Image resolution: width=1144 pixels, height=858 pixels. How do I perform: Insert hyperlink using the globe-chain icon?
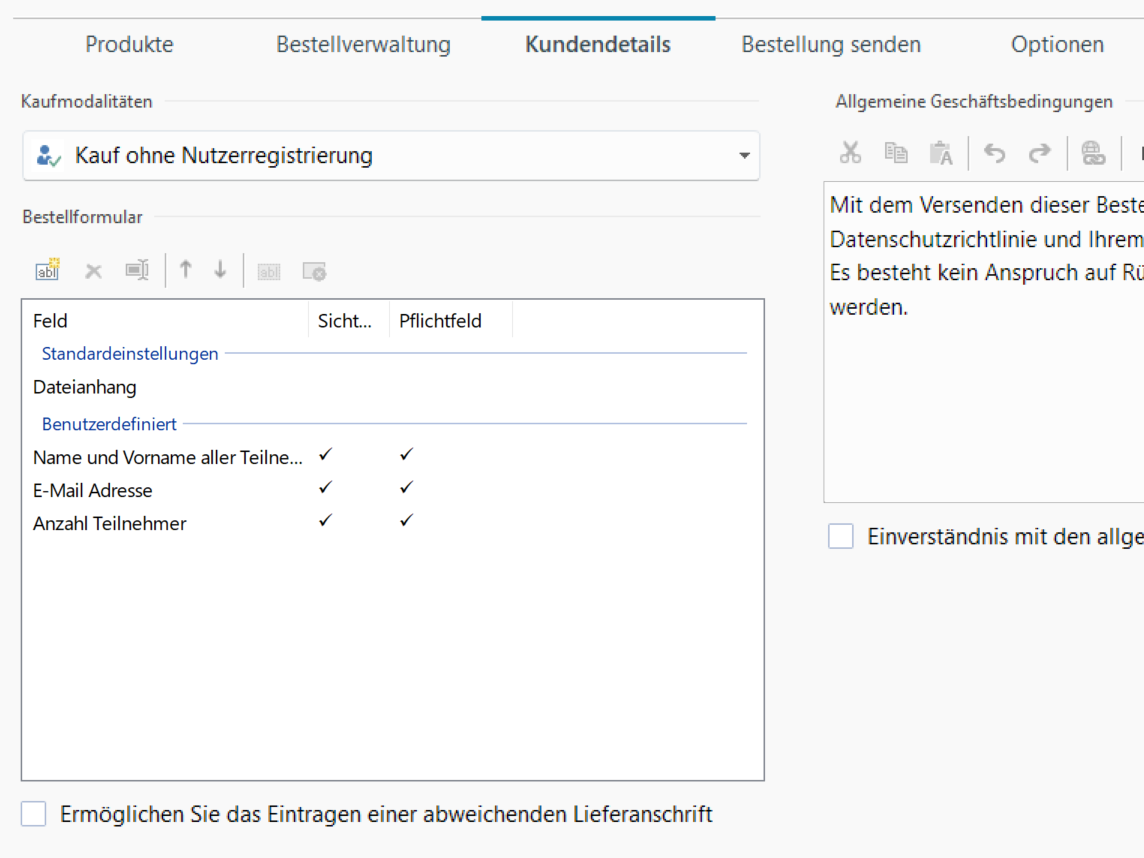1094,153
